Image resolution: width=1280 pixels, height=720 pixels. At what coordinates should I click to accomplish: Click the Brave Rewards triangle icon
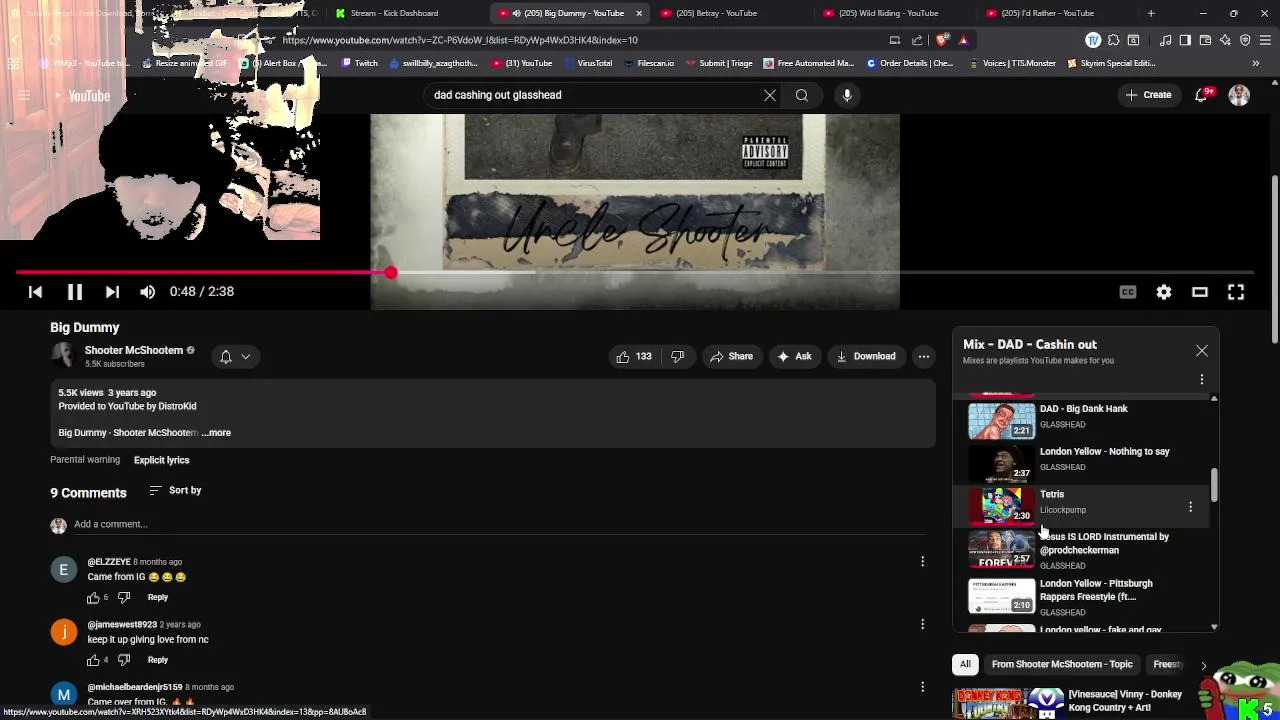[x=963, y=40]
